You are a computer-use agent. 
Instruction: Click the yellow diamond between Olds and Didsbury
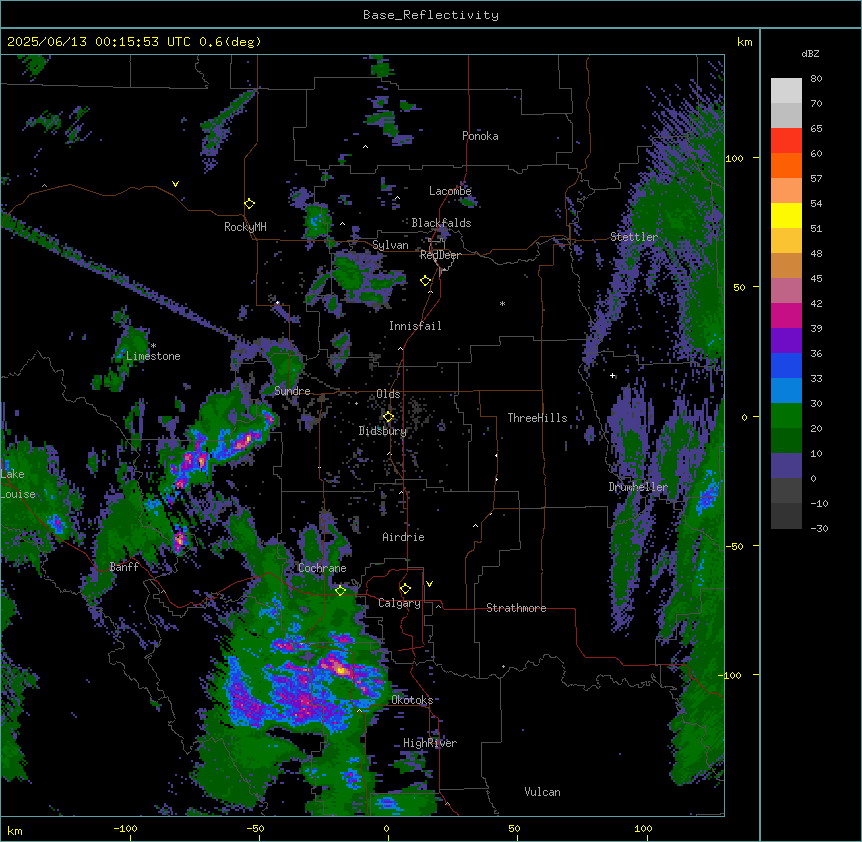click(x=388, y=417)
